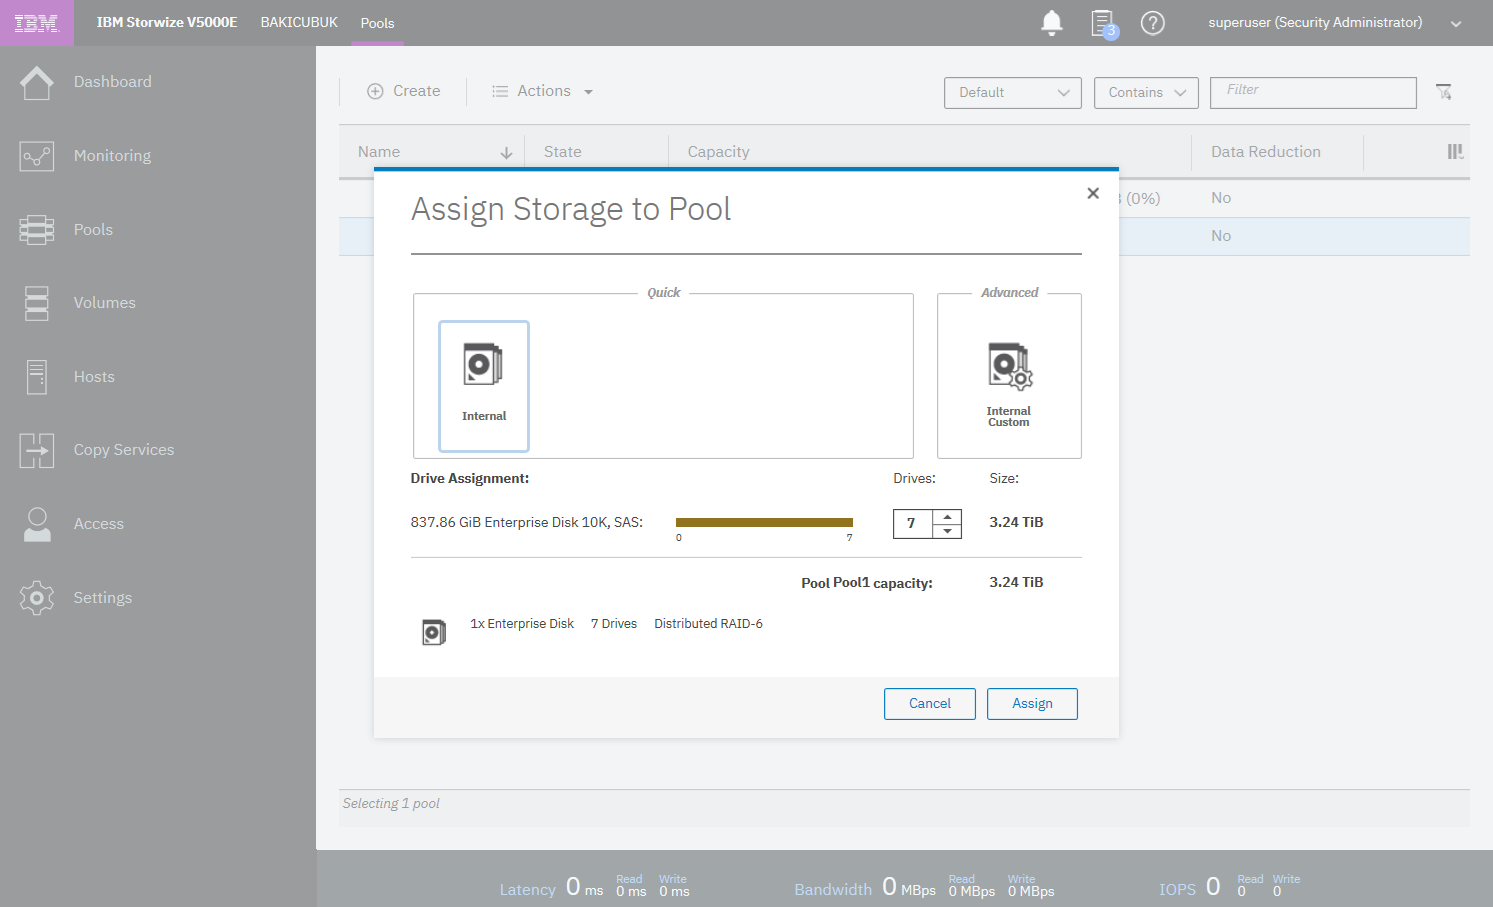Select the Internal Custom advanced option
Screen dimensions: 1493x907
pos(1009,385)
